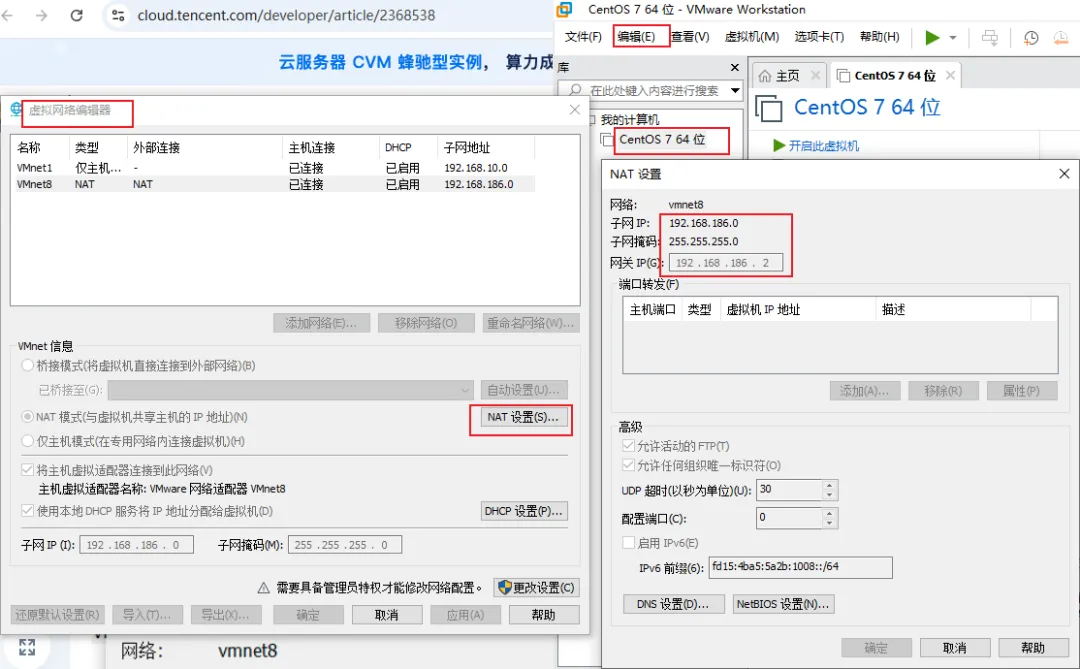Viewport: 1080px width, 669px height.
Task: Open the 帮助(H) menu in VMware
Action: pyautogui.click(x=880, y=37)
